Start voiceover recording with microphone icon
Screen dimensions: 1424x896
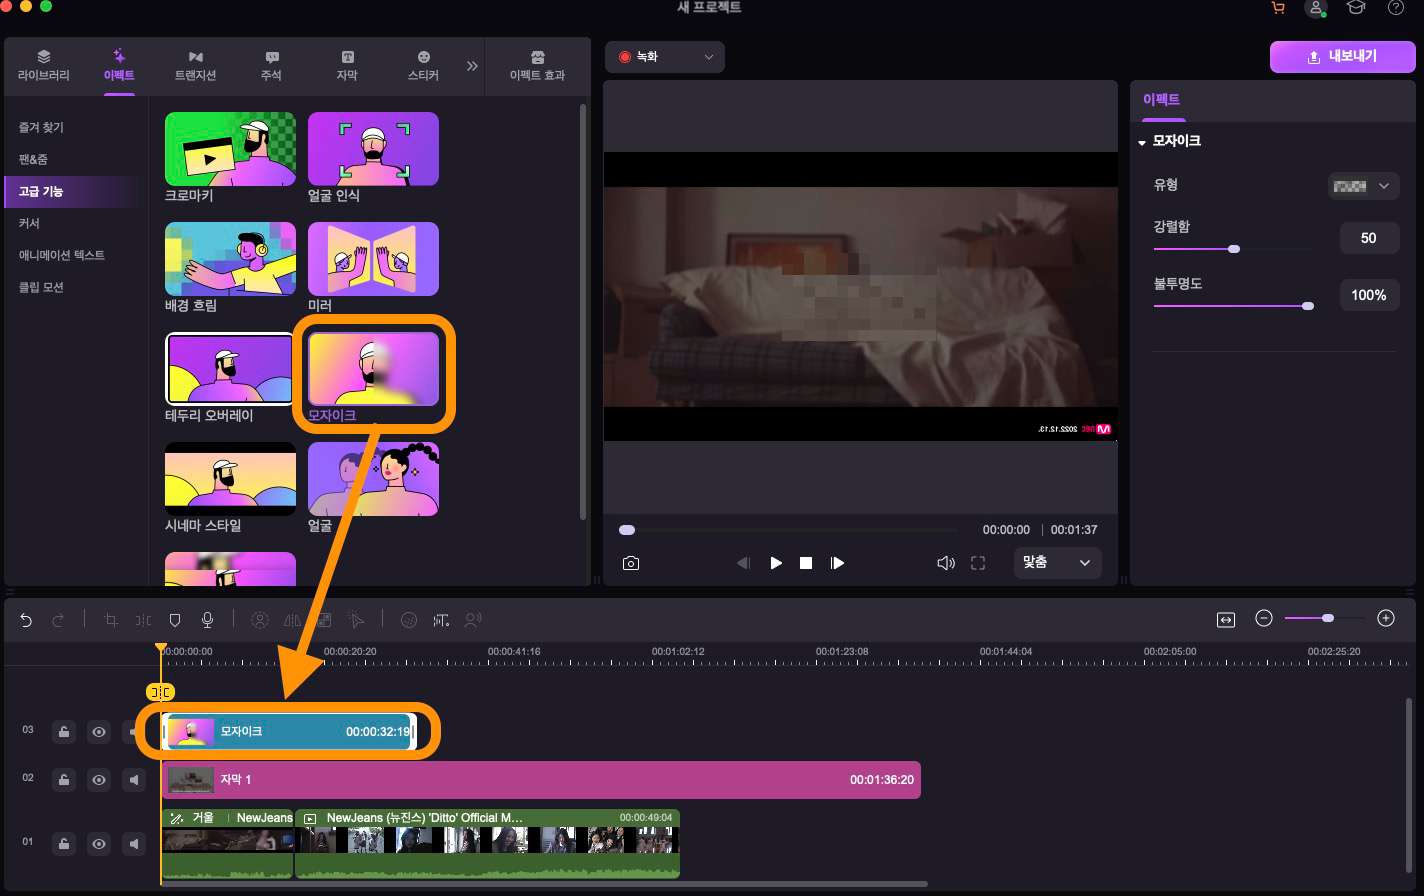click(207, 620)
